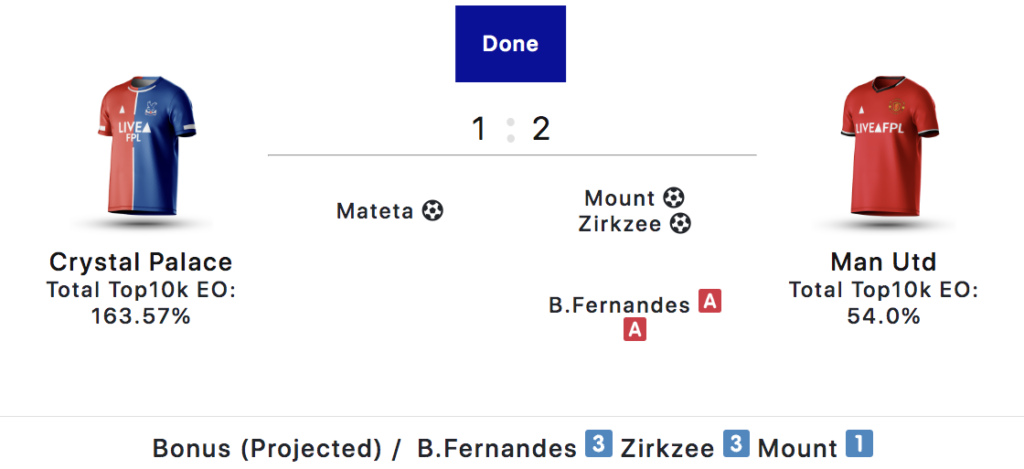Click the assist badge next to B.Fernandes

pos(709,301)
